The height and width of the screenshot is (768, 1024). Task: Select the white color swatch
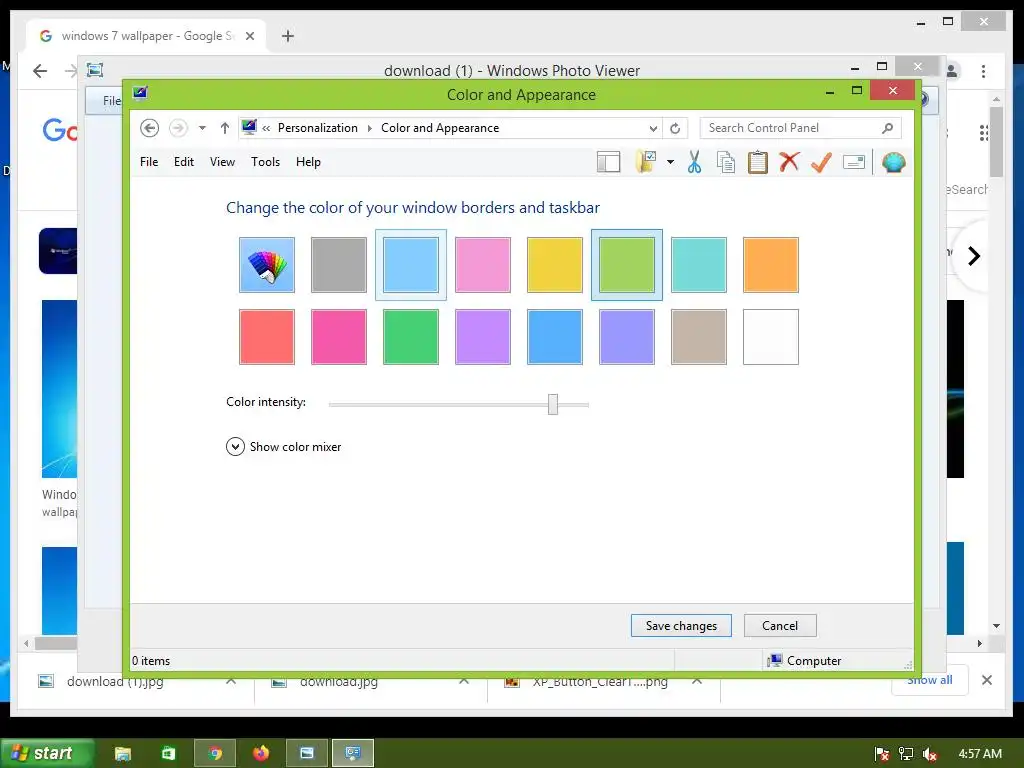[x=771, y=337]
